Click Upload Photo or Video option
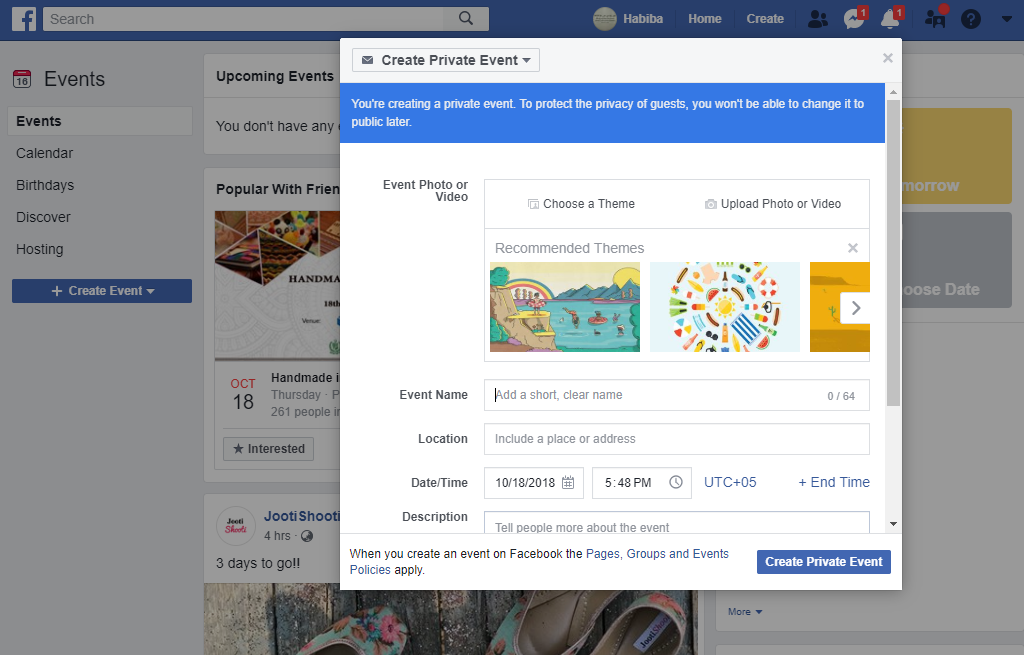 click(x=773, y=204)
